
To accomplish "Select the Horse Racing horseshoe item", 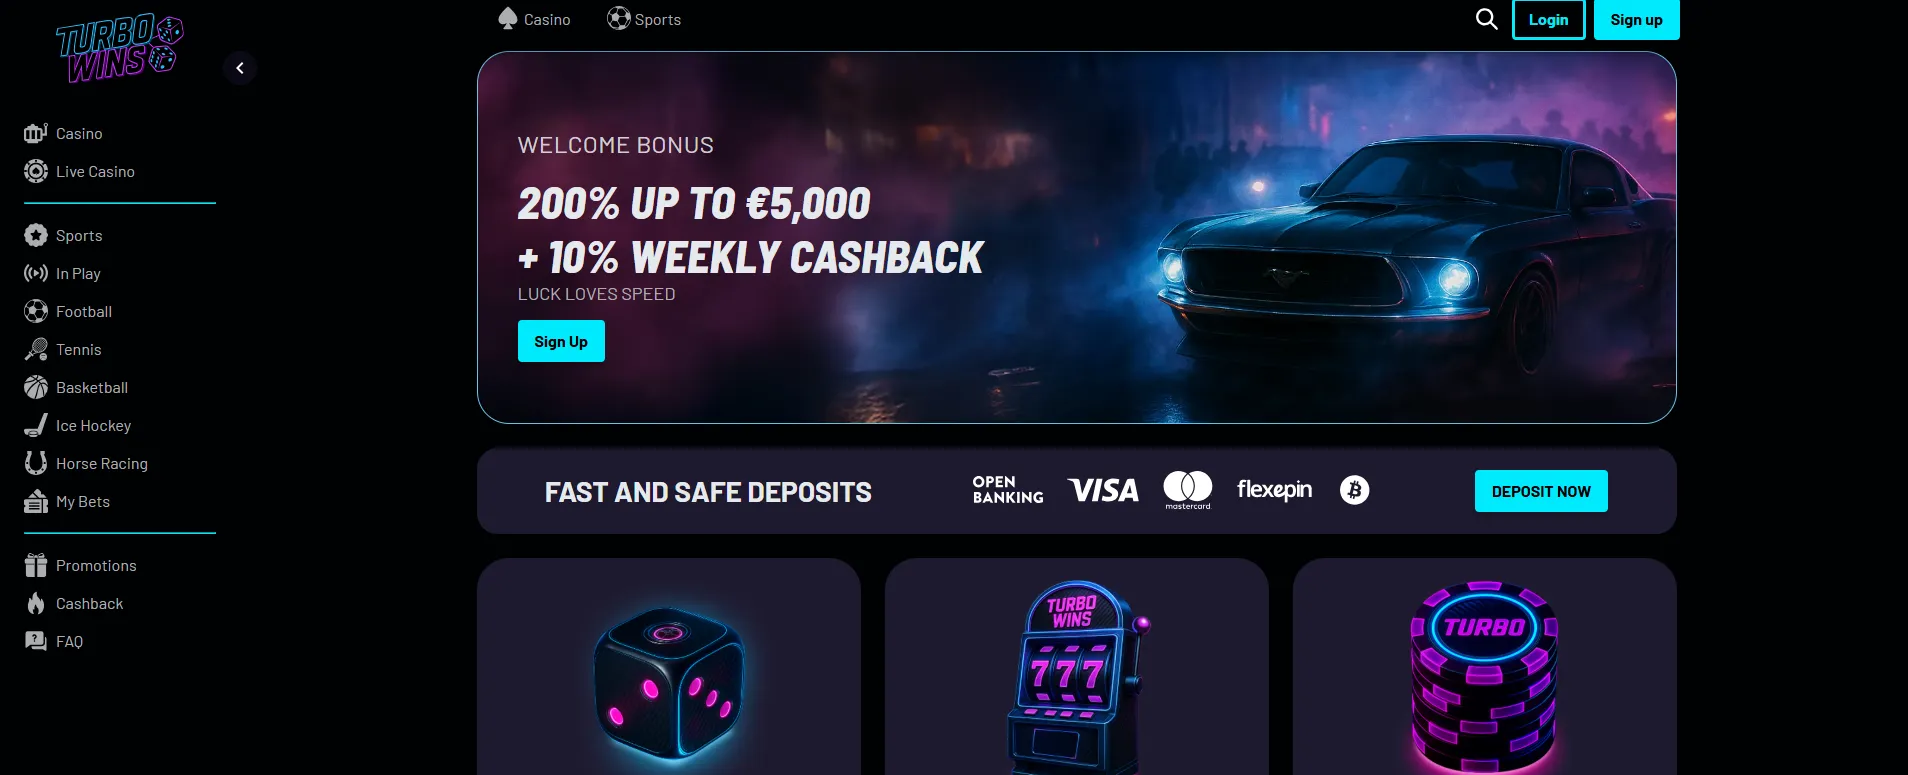I will [x=86, y=464].
